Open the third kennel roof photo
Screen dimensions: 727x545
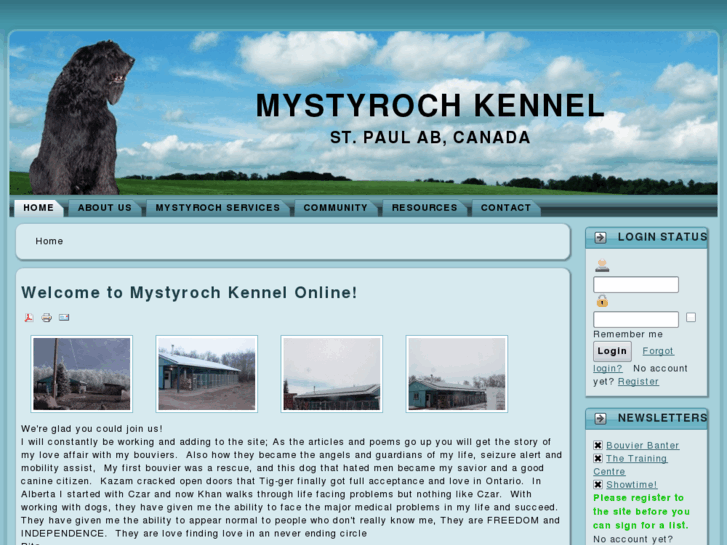(x=332, y=374)
